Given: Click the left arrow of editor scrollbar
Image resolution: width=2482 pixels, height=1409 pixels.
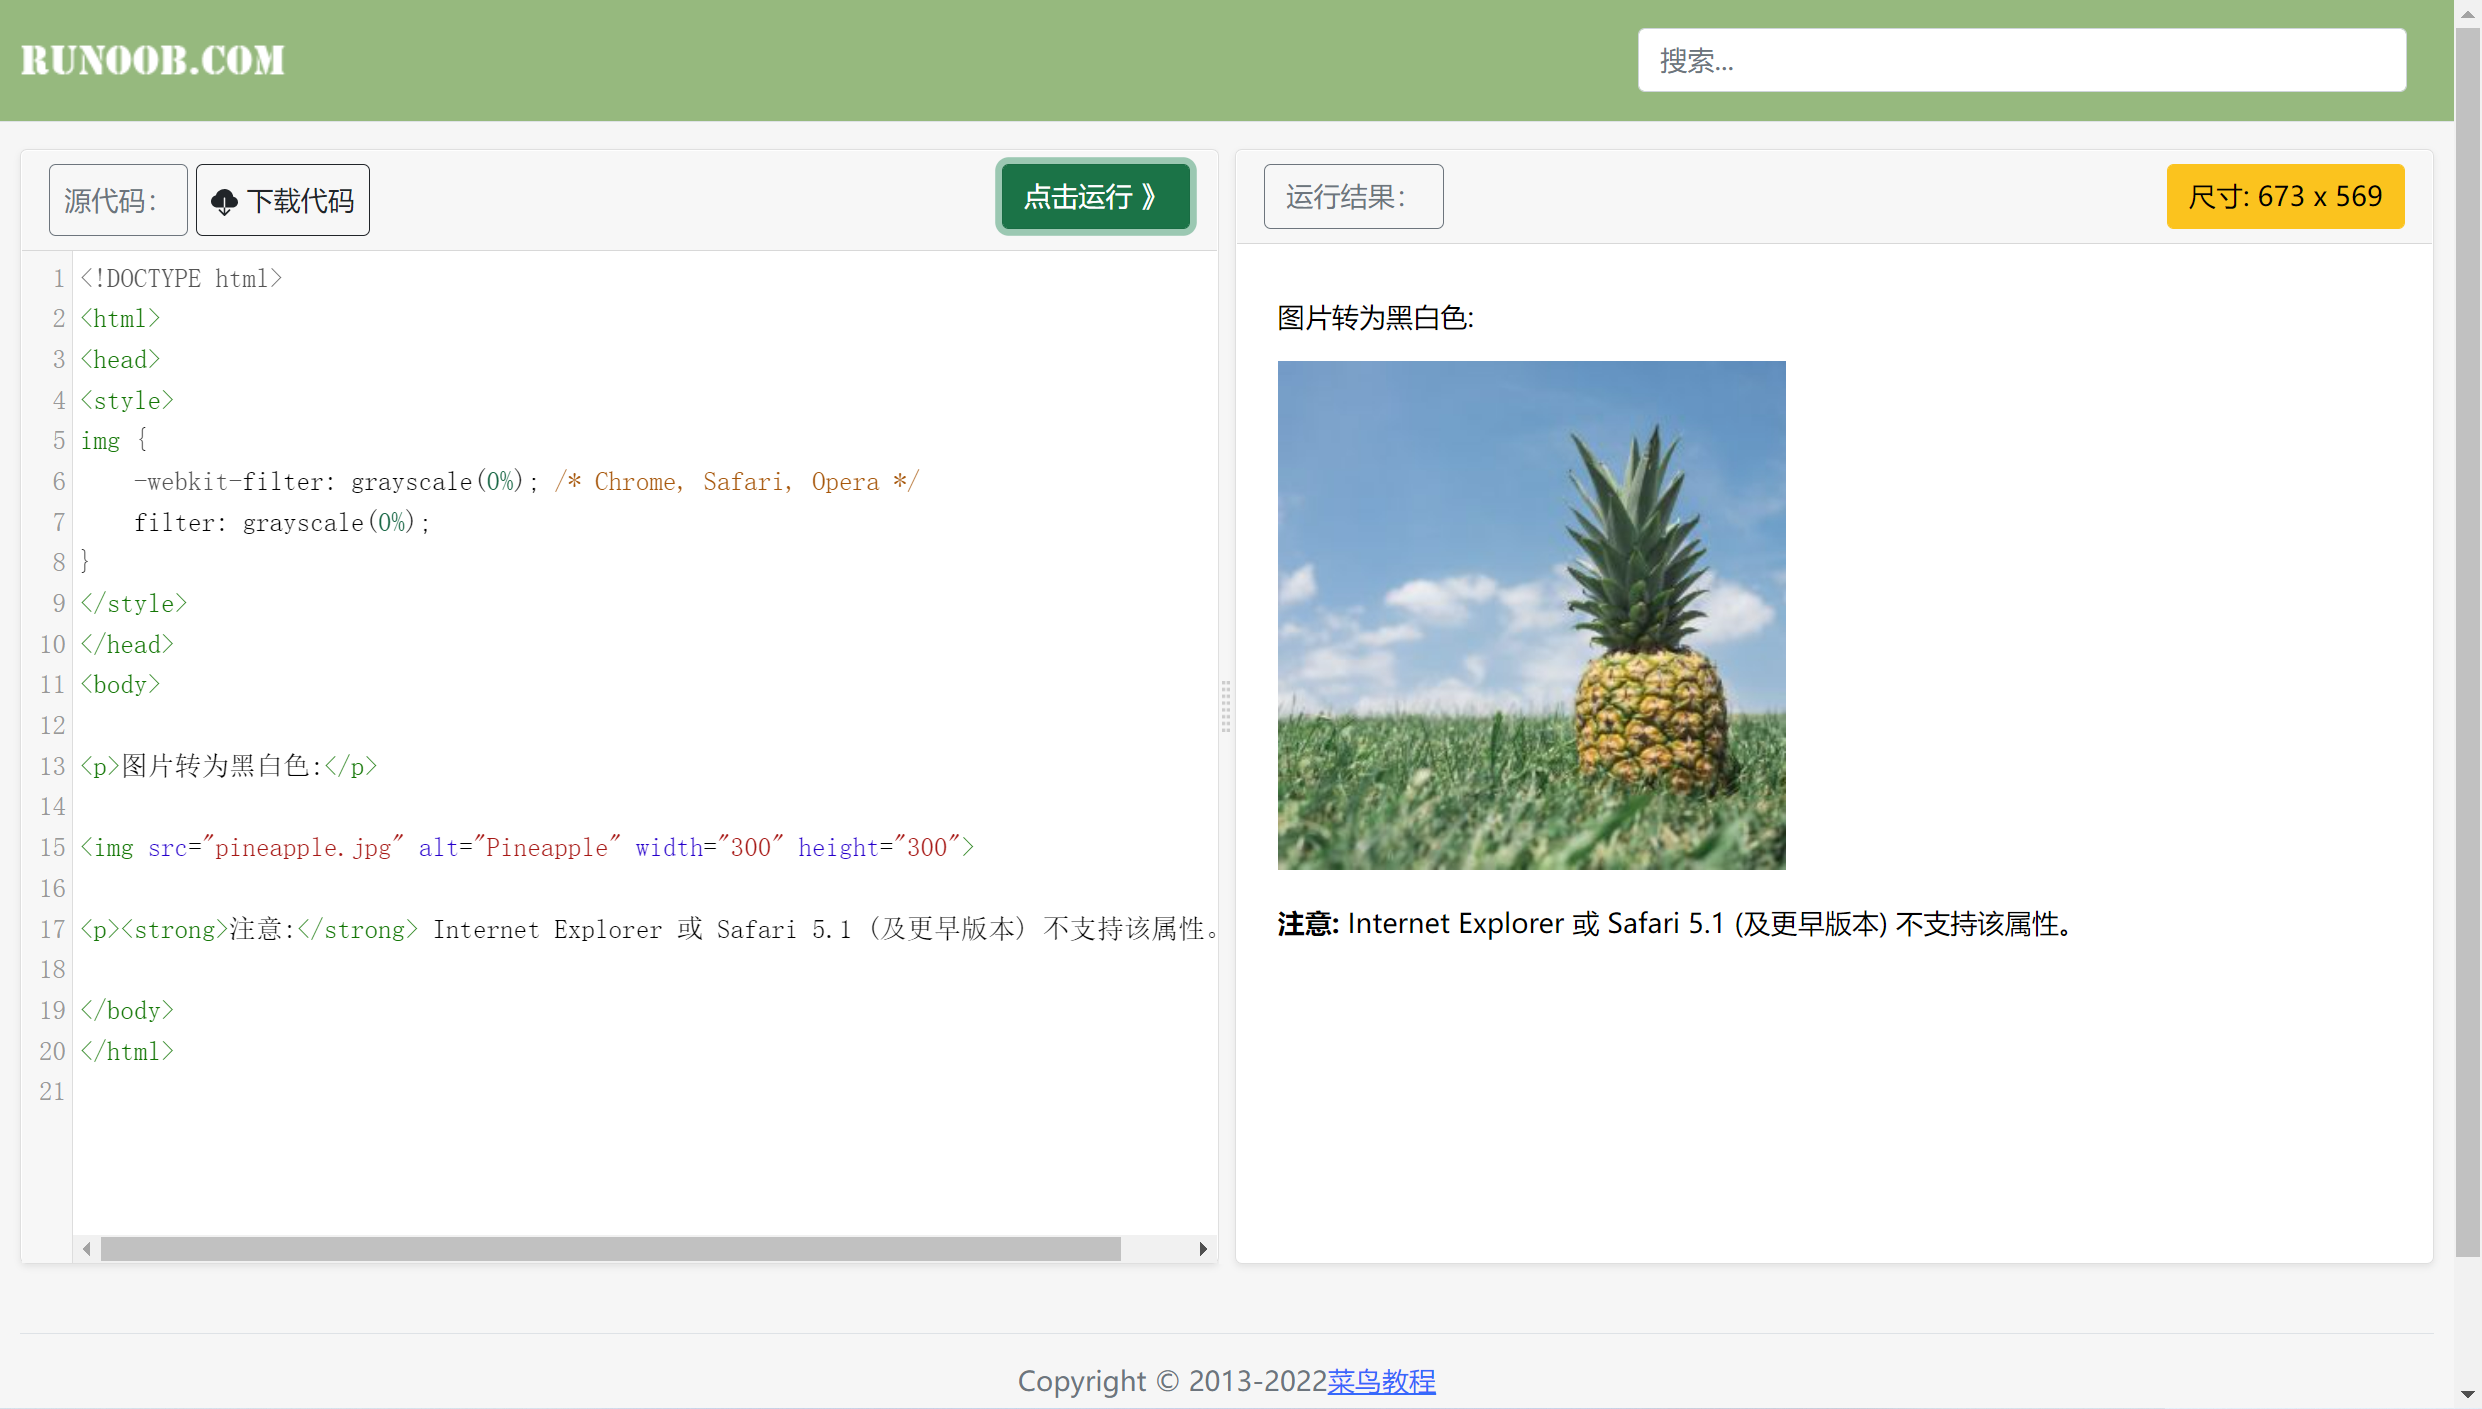Looking at the screenshot, I should pyautogui.click(x=87, y=1248).
